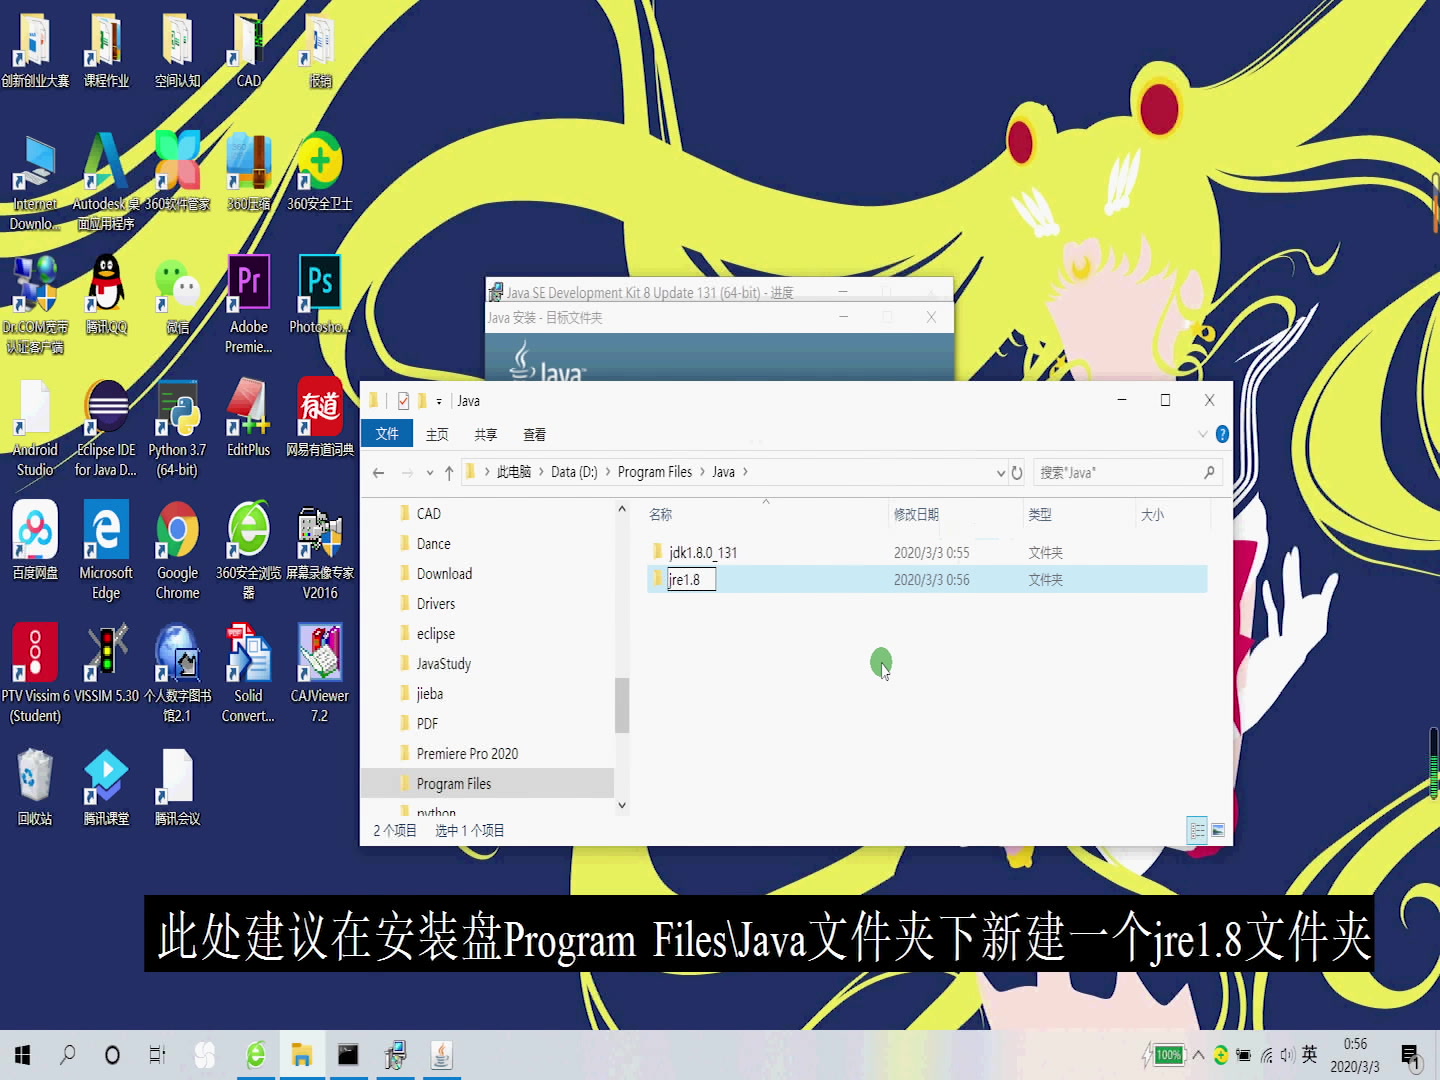Open Microsoft Edge desktop icon
The width and height of the screenshot is (1440, 1080).
tap(106, 550)
